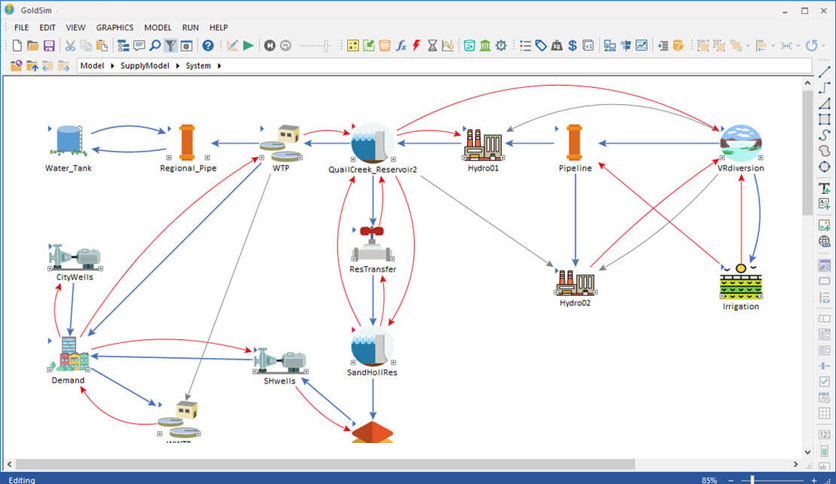Screen dimensions: 836x484
Task: Expand input port triangle on Water_Tank
Action: coord(49,128)
